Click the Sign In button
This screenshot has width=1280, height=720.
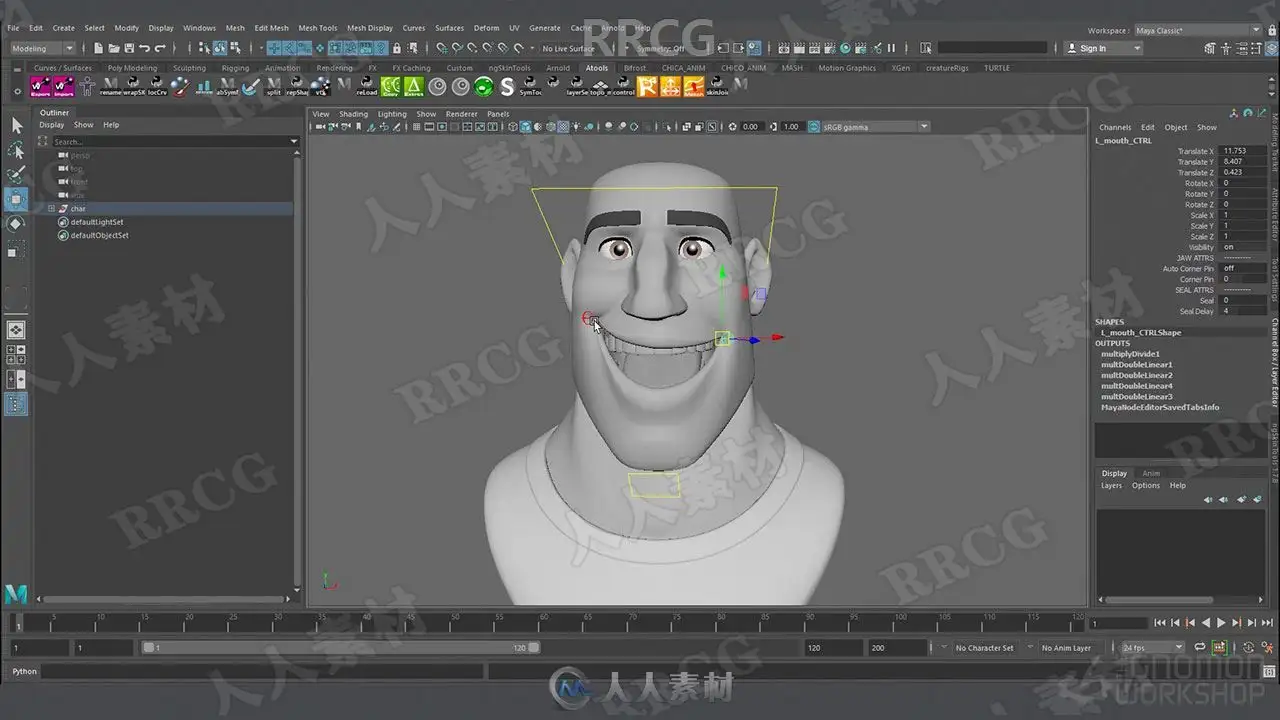coord(1101,48)
